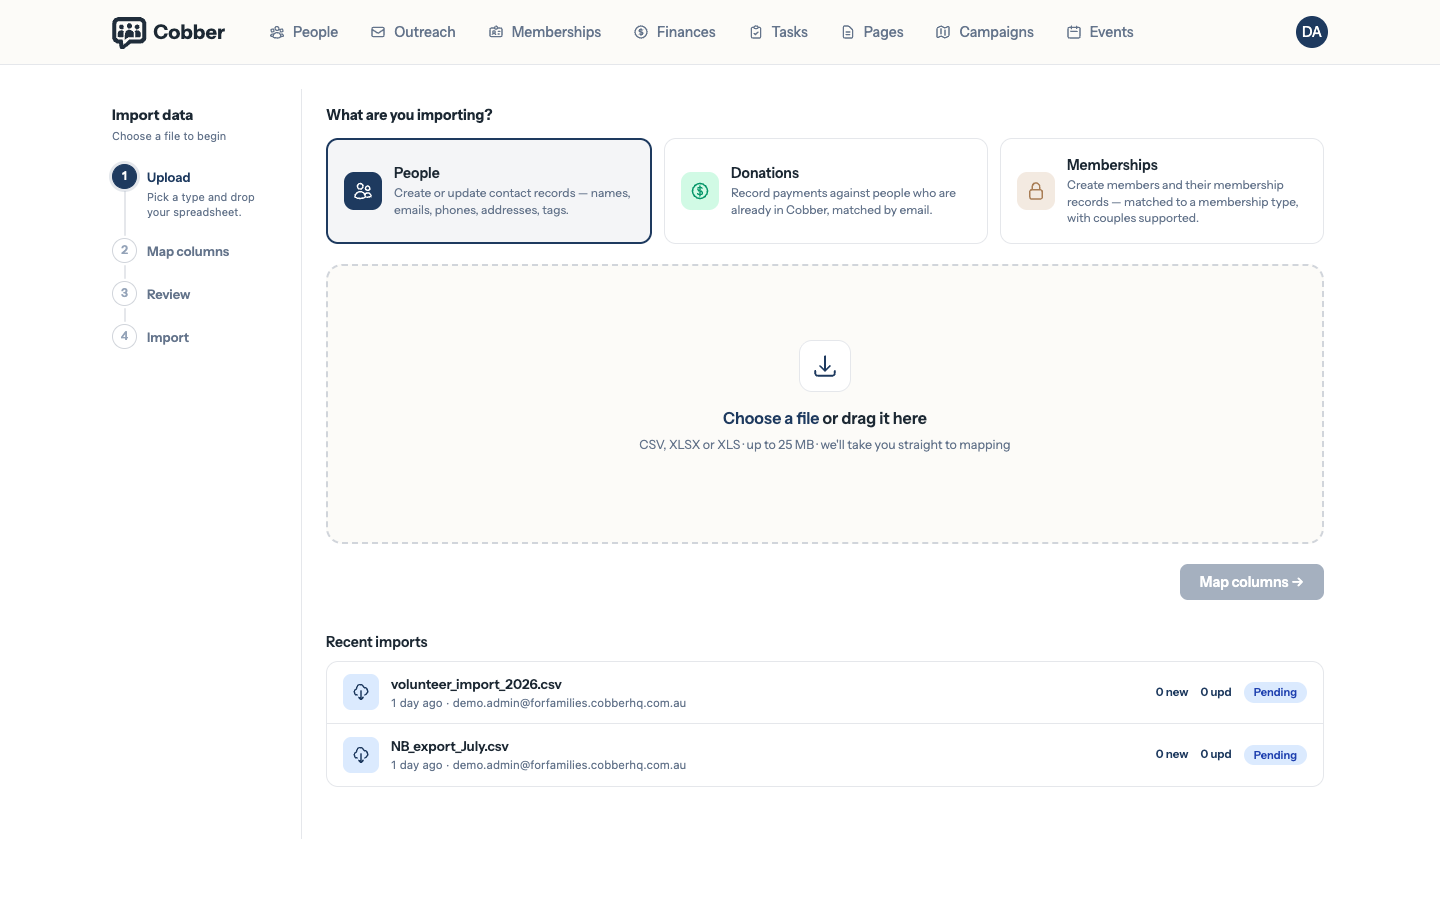Click the Recent imports heading
The image size is (1440, 900).
(x=377, y=642)
